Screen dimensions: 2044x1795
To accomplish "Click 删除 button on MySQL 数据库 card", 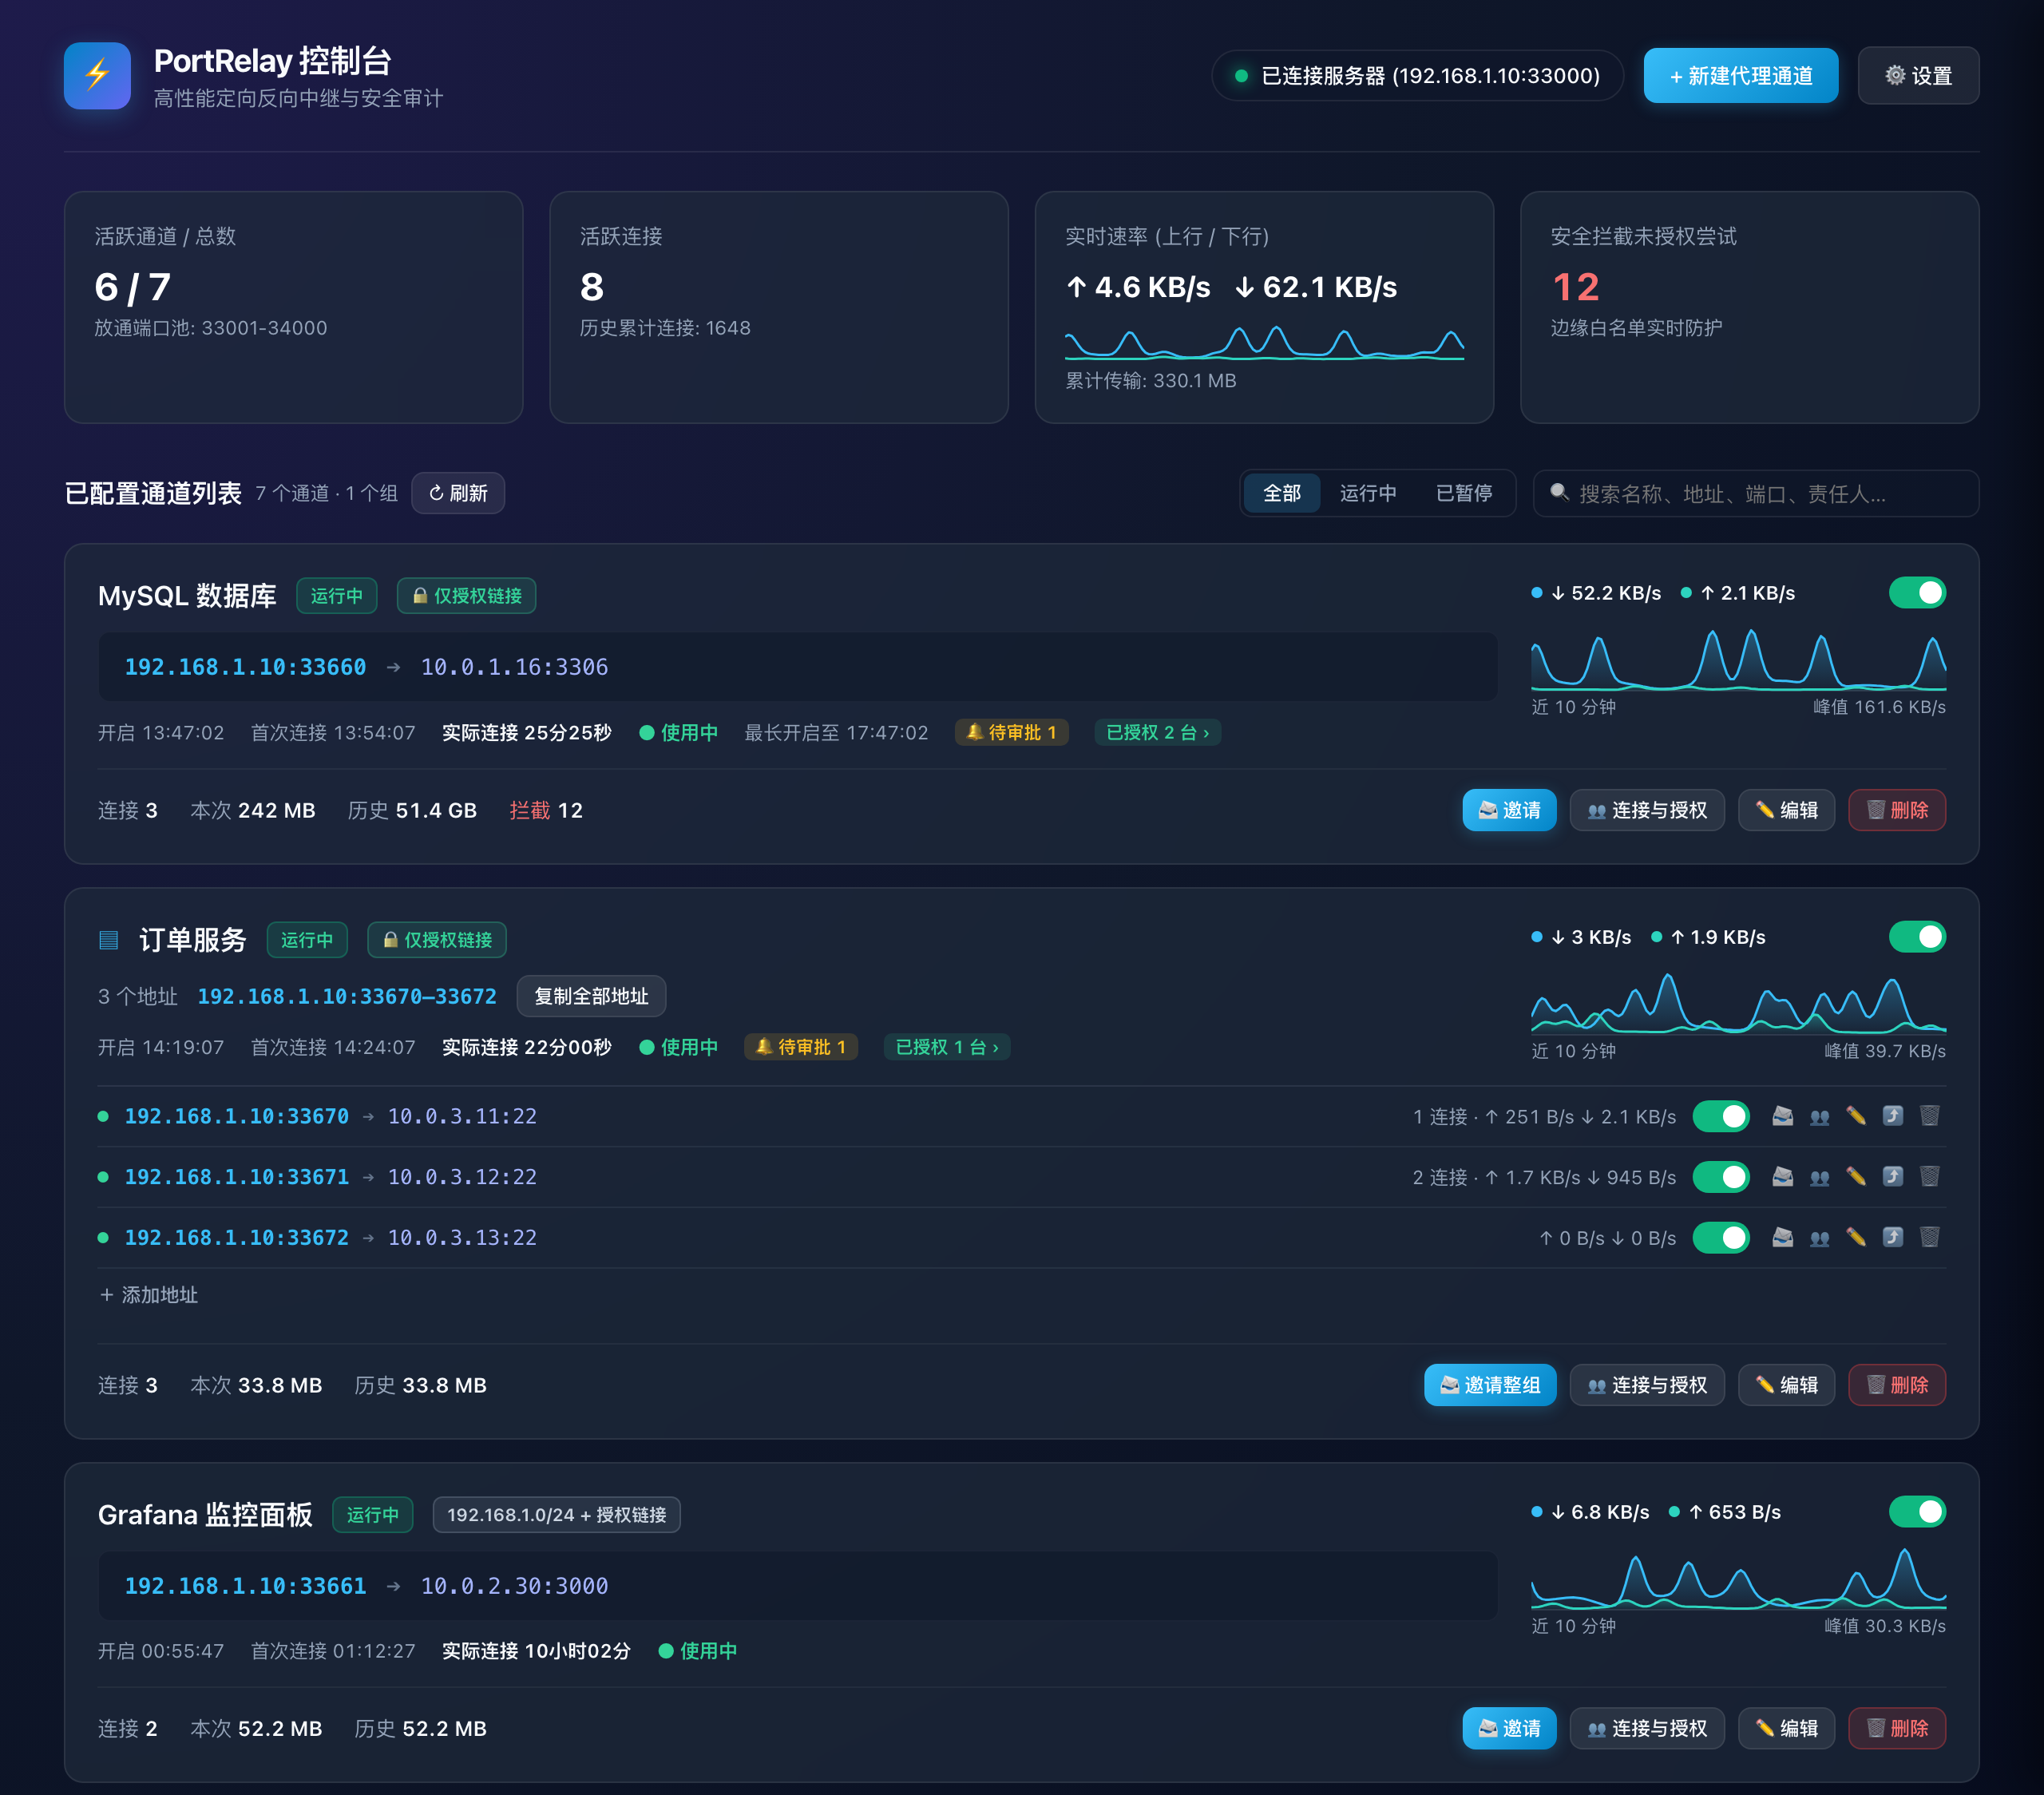I will click(1897, 810).
